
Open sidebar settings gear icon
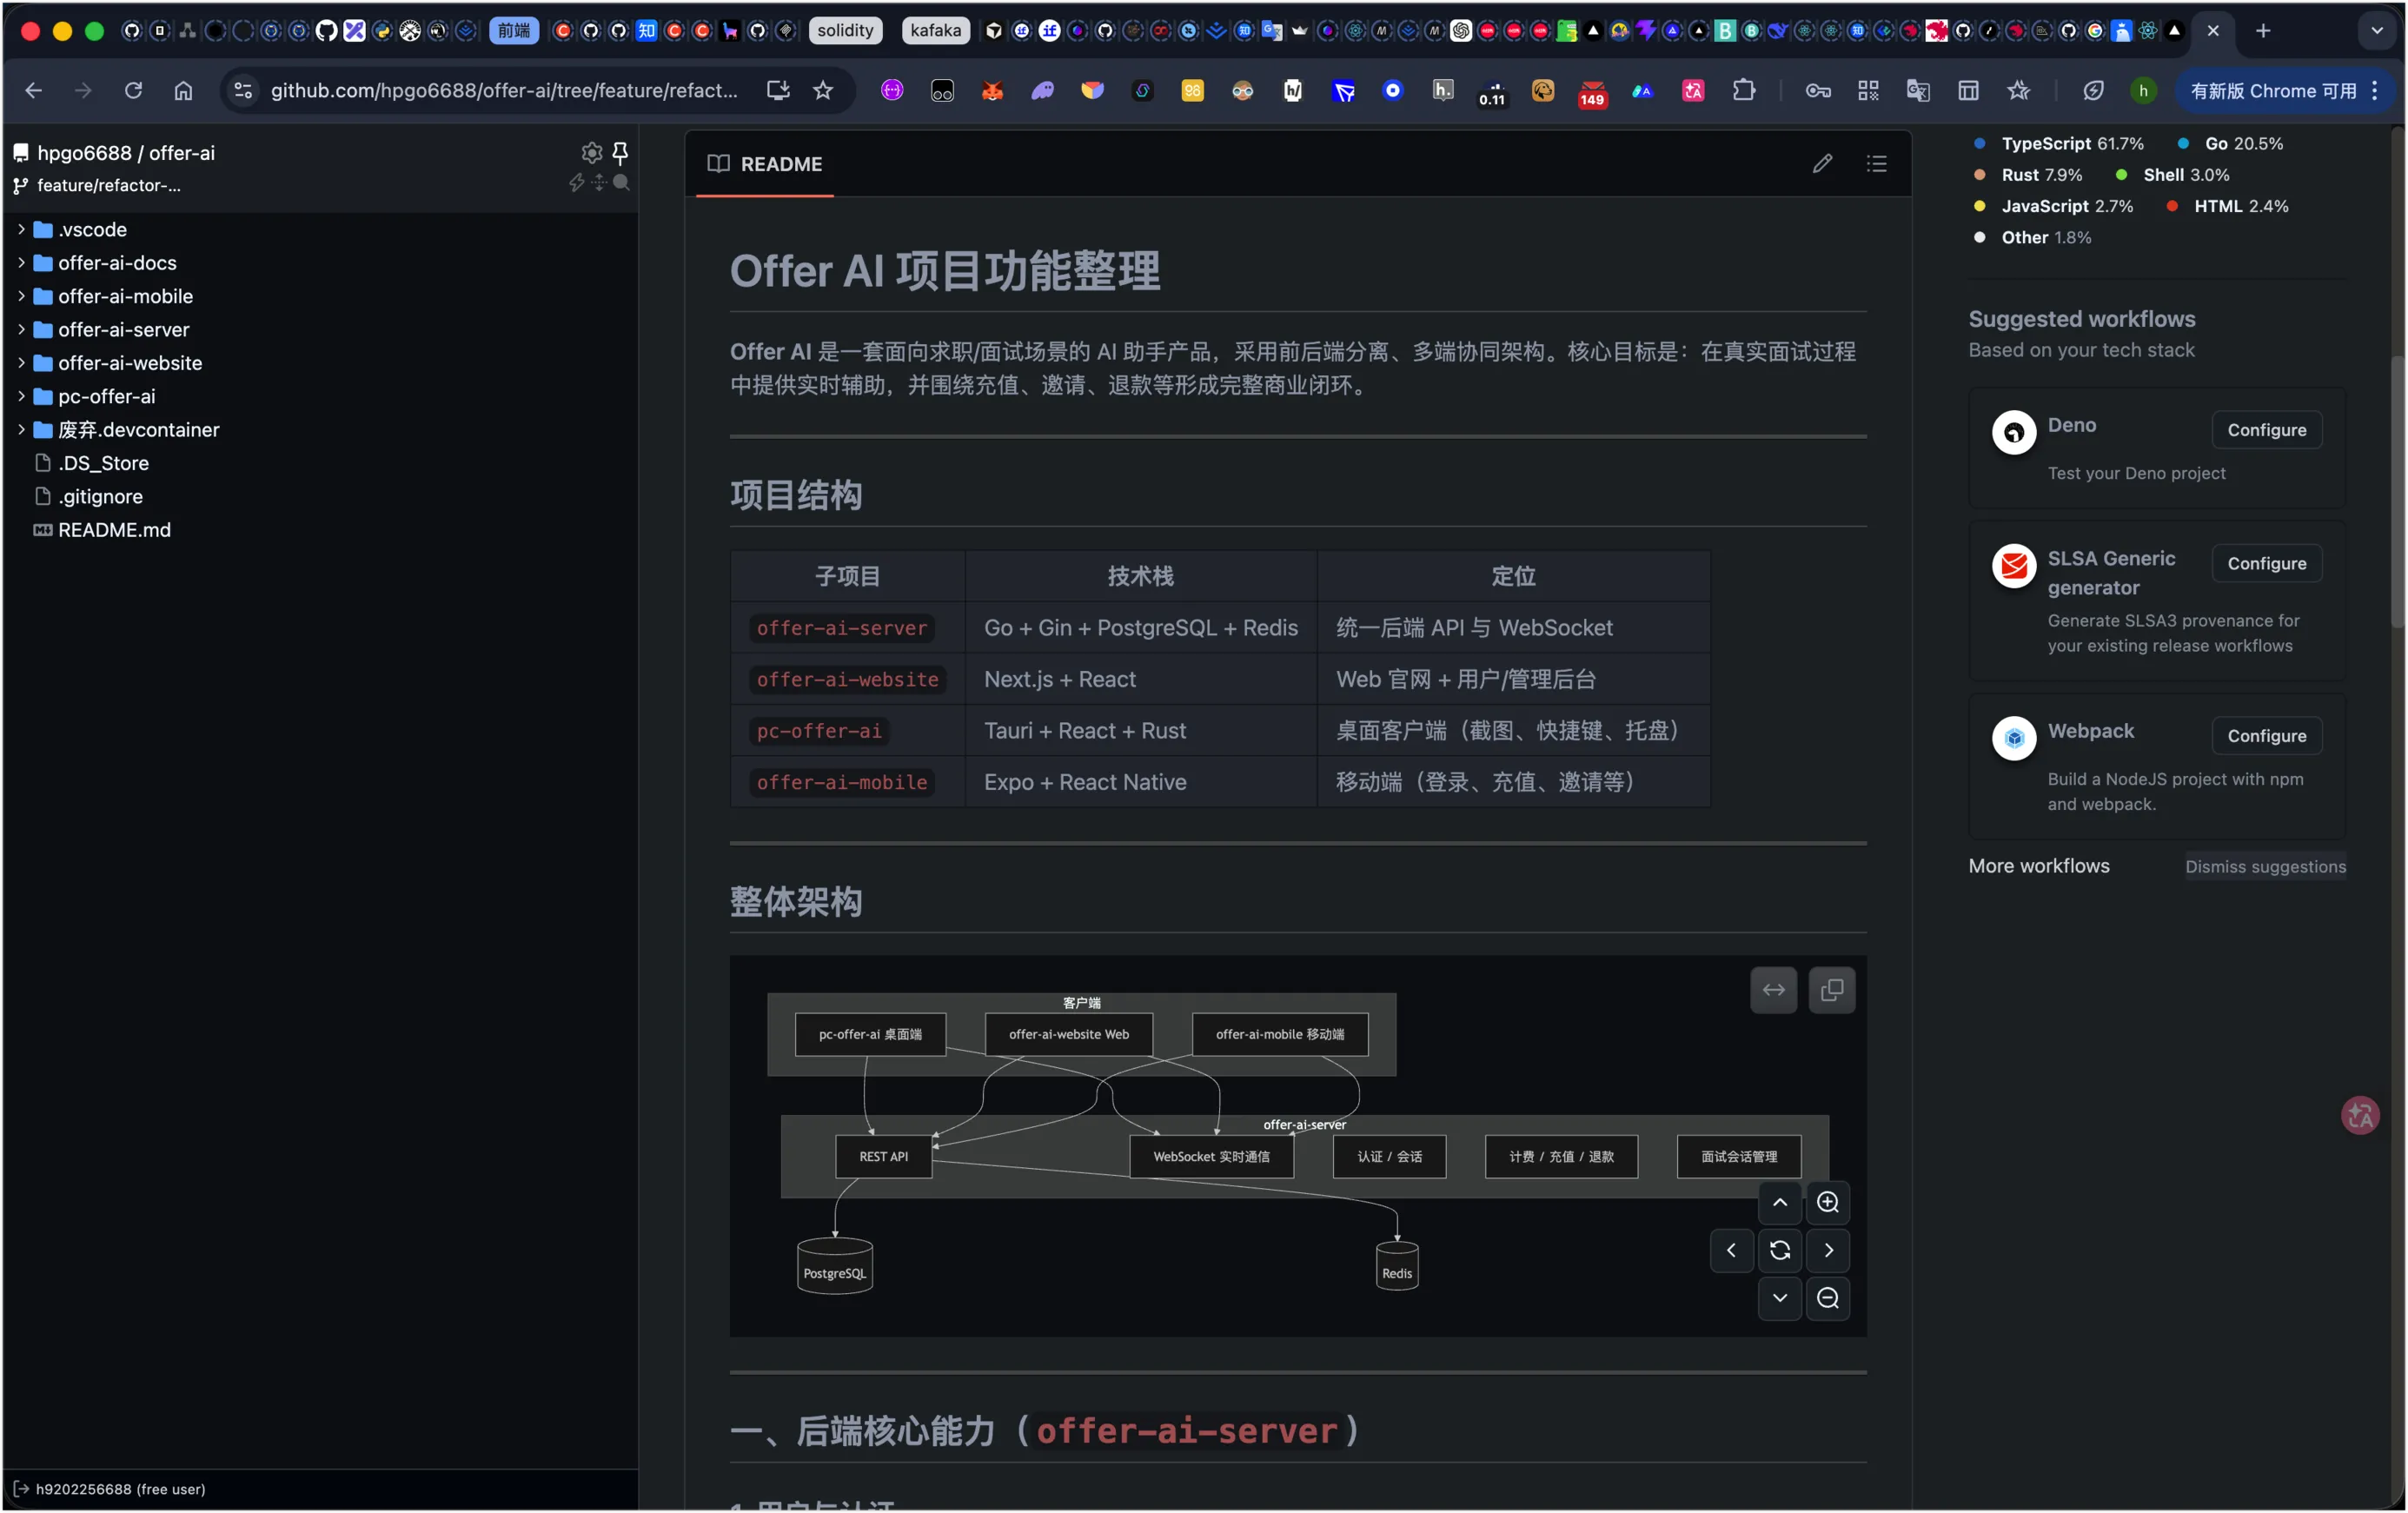[x=592, y=152]
